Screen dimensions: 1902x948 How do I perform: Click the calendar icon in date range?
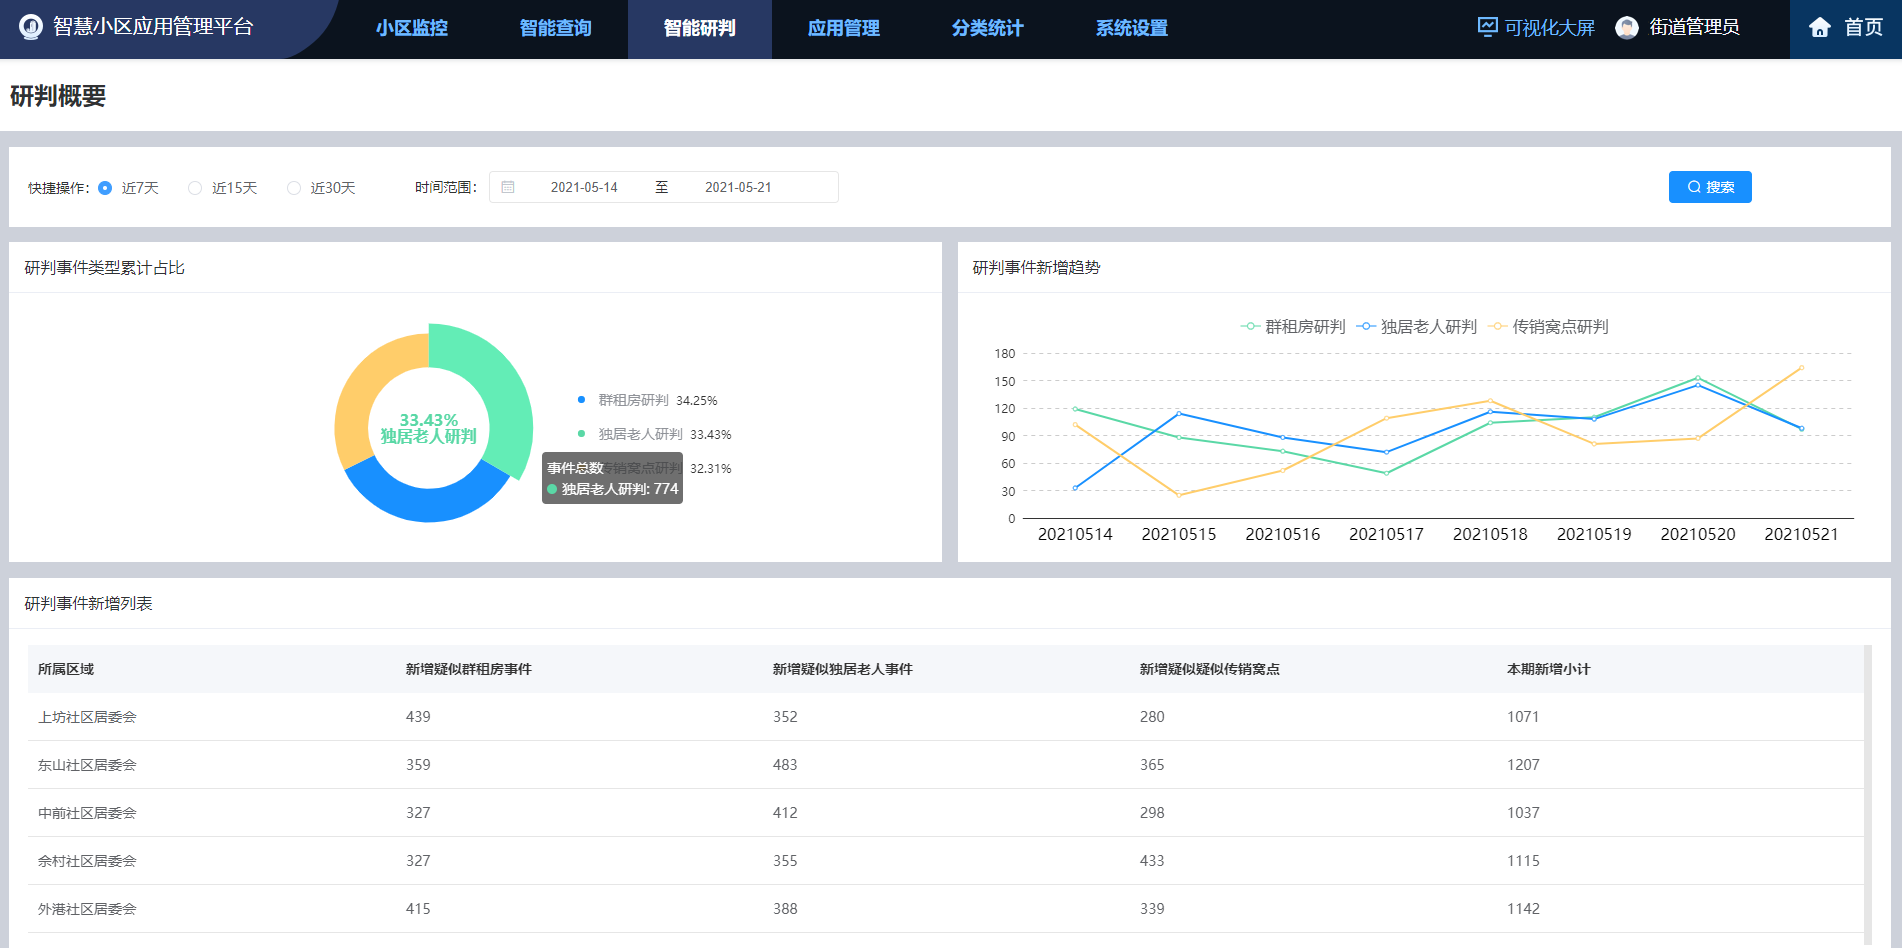508,187
